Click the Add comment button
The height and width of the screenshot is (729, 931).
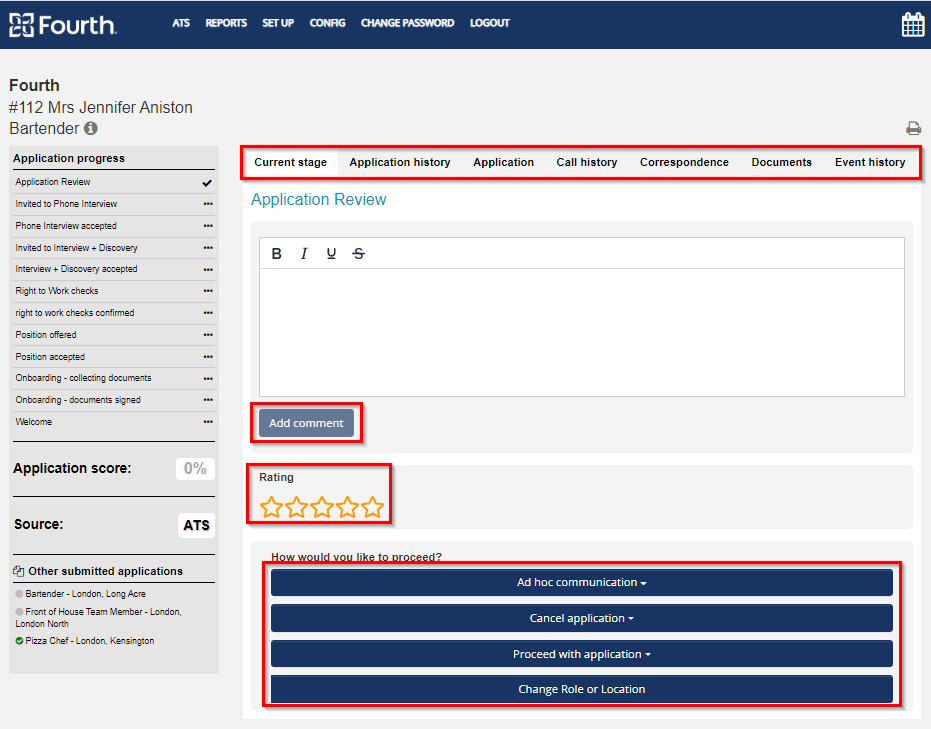pos(306,423)
